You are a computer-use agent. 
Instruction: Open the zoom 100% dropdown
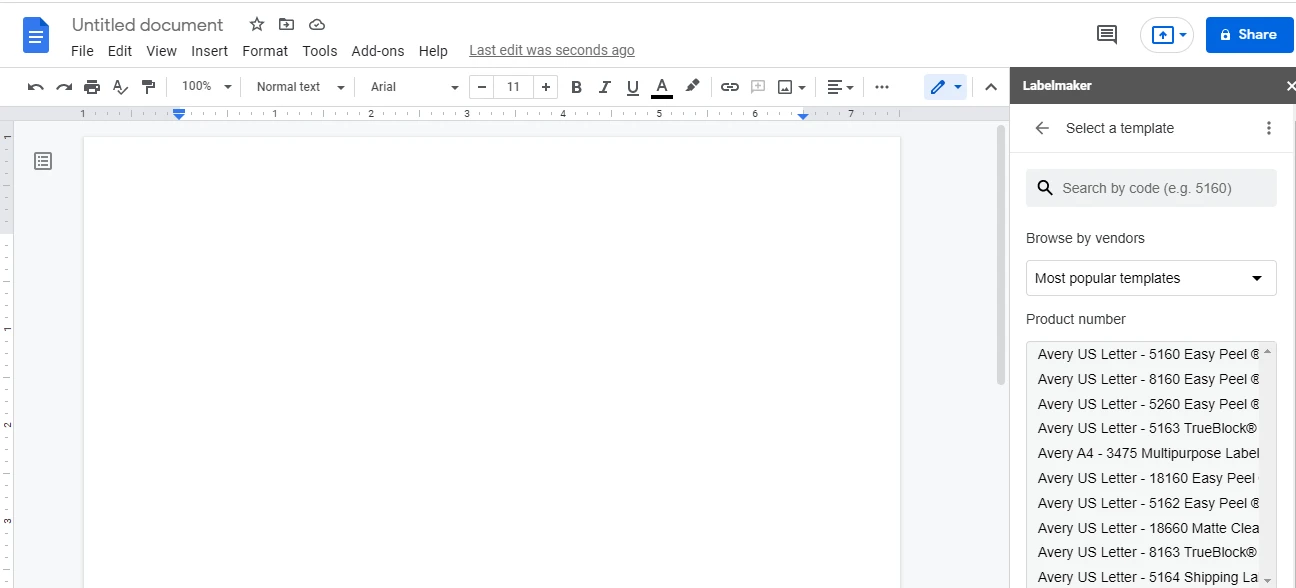coord(206,87)
